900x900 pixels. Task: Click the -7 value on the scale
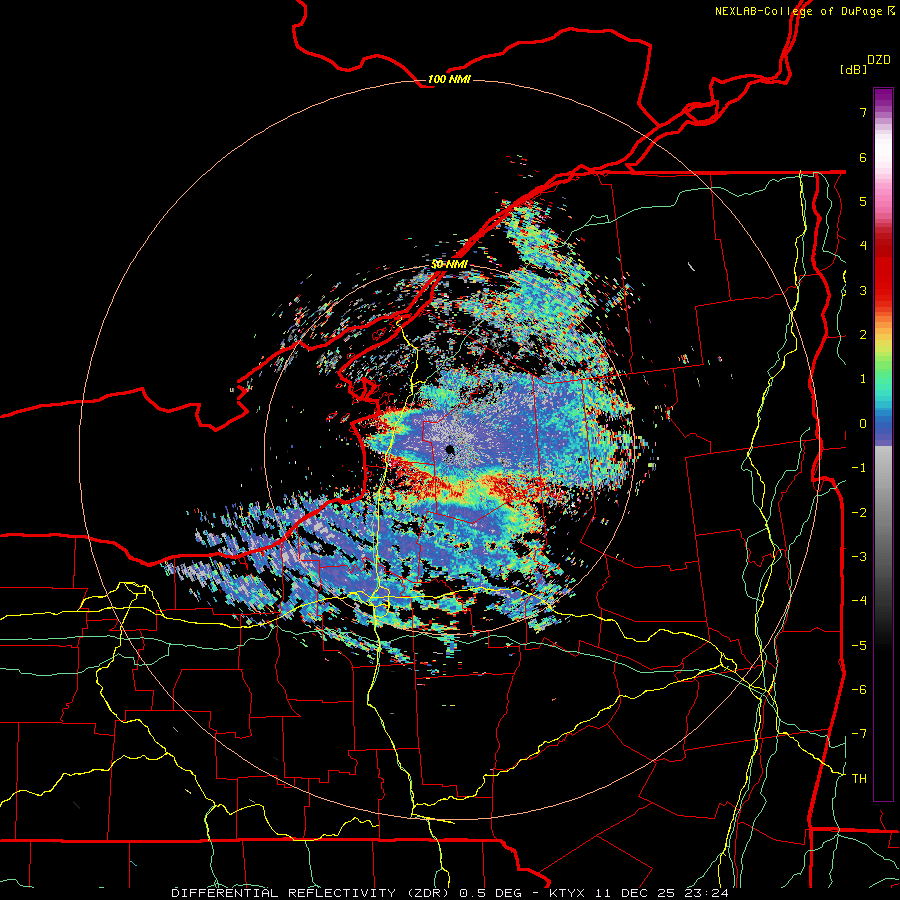[859, 734]
